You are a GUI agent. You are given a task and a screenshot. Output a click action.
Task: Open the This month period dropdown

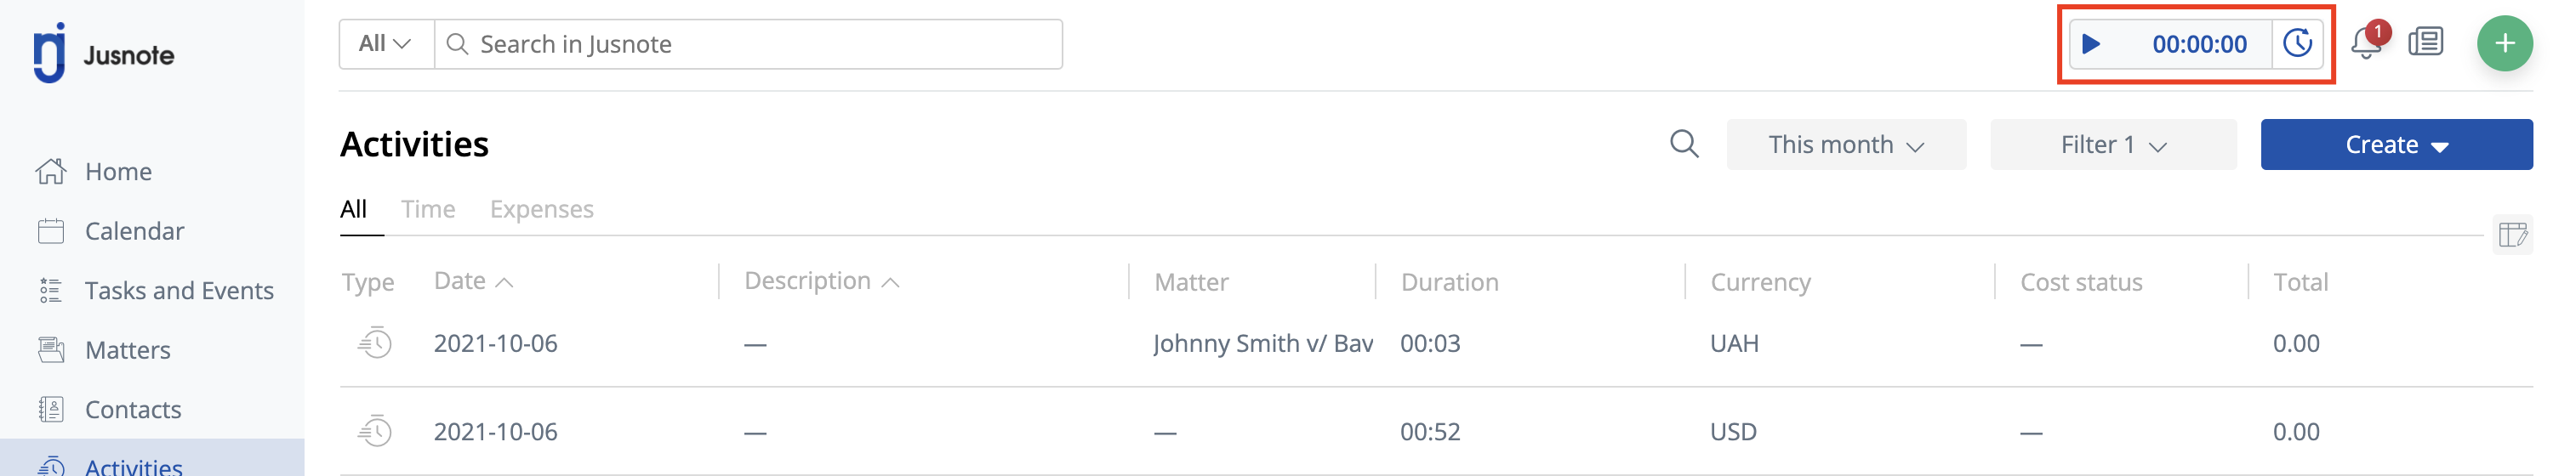pyautogui.click(x=1845, y=145)
